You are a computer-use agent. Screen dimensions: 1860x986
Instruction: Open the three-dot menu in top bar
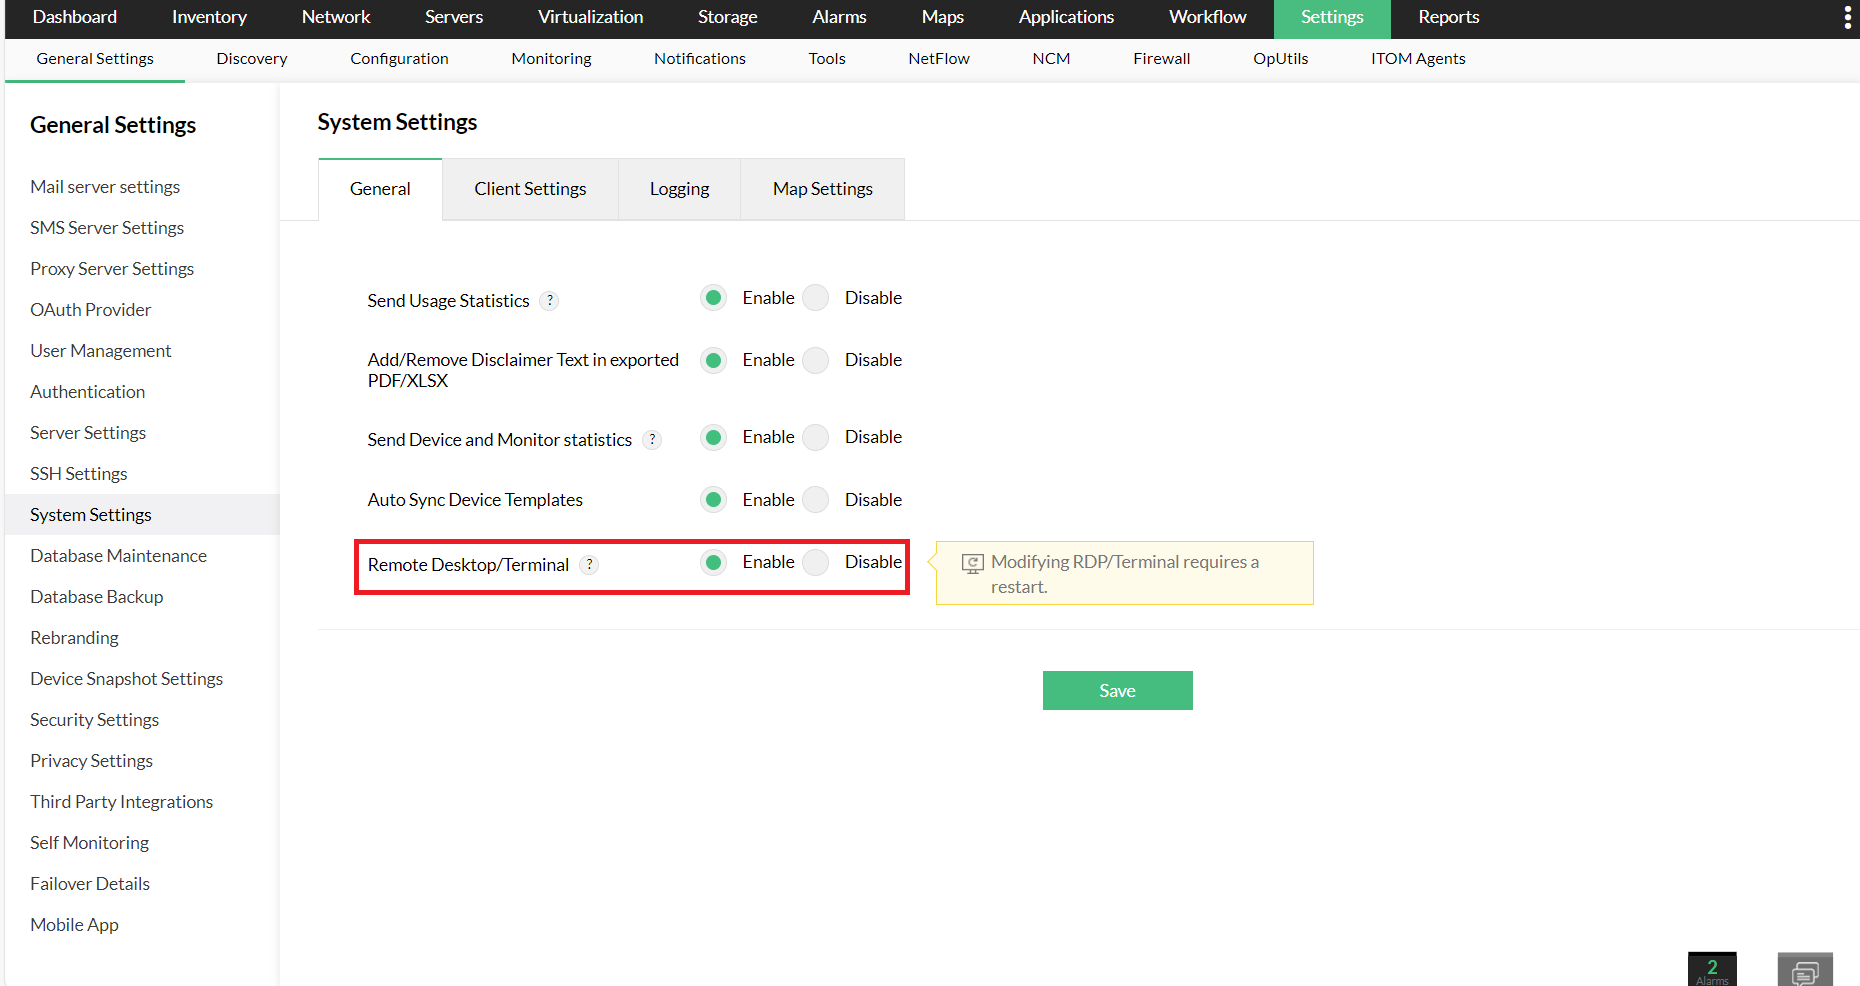click(1846, 18)
